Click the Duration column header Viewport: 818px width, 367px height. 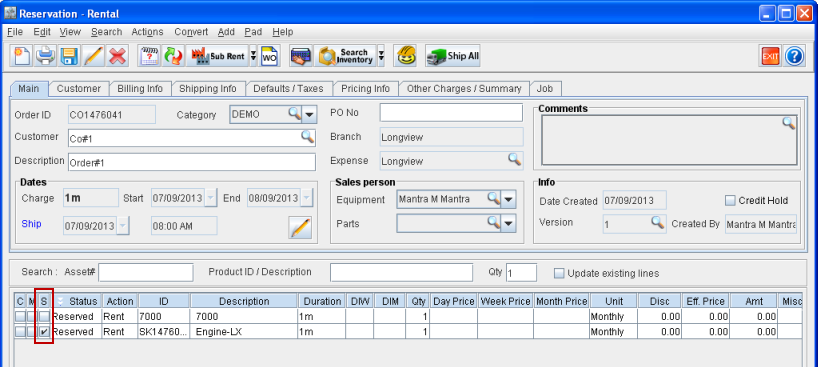[322, 301]
